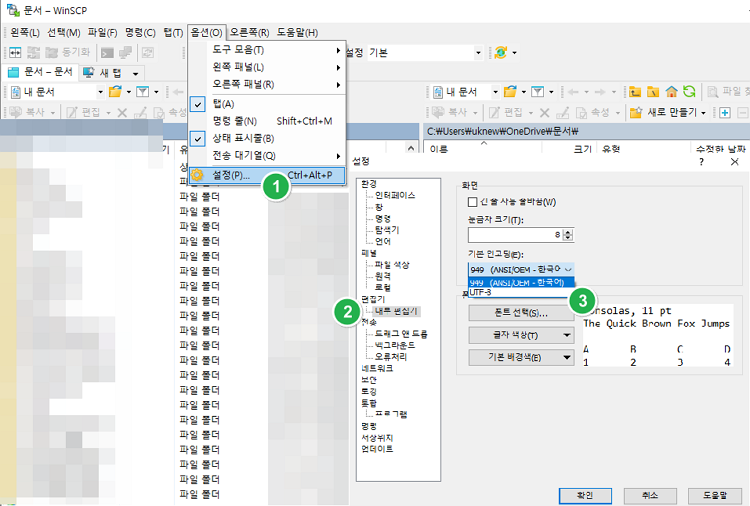Click the 눈금자 크기 tab size input field
Screen dimensions: 750x506
(x=516, y=235)
